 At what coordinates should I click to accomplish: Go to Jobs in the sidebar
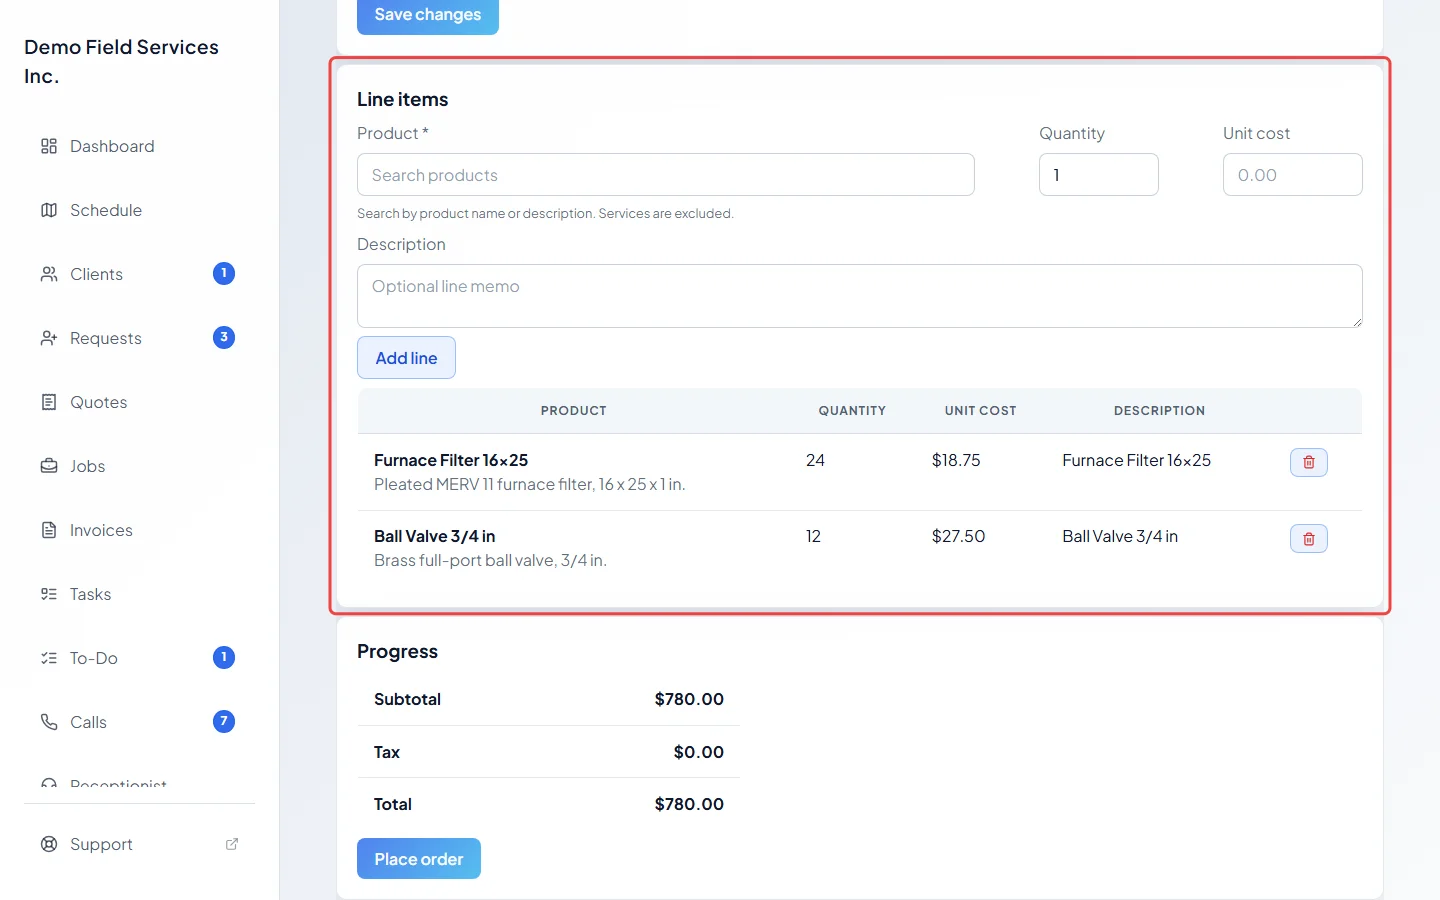(x=140, y=466)
